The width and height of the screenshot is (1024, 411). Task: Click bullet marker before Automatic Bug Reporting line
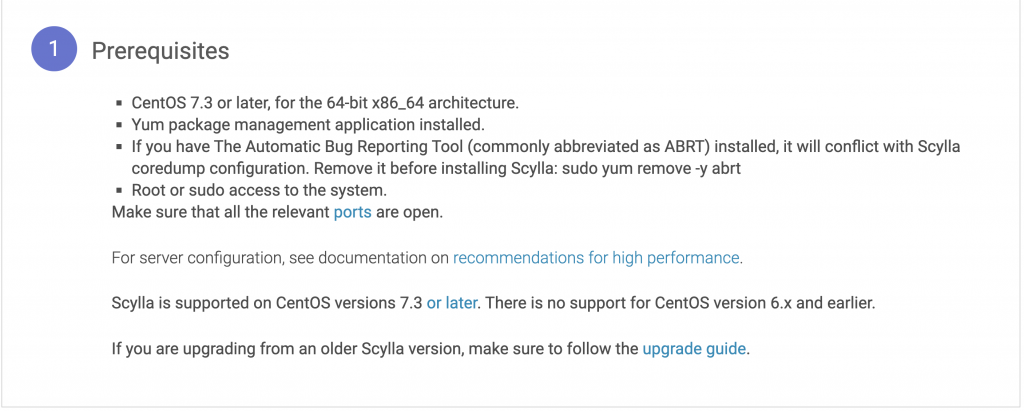[x=119, y=146]
